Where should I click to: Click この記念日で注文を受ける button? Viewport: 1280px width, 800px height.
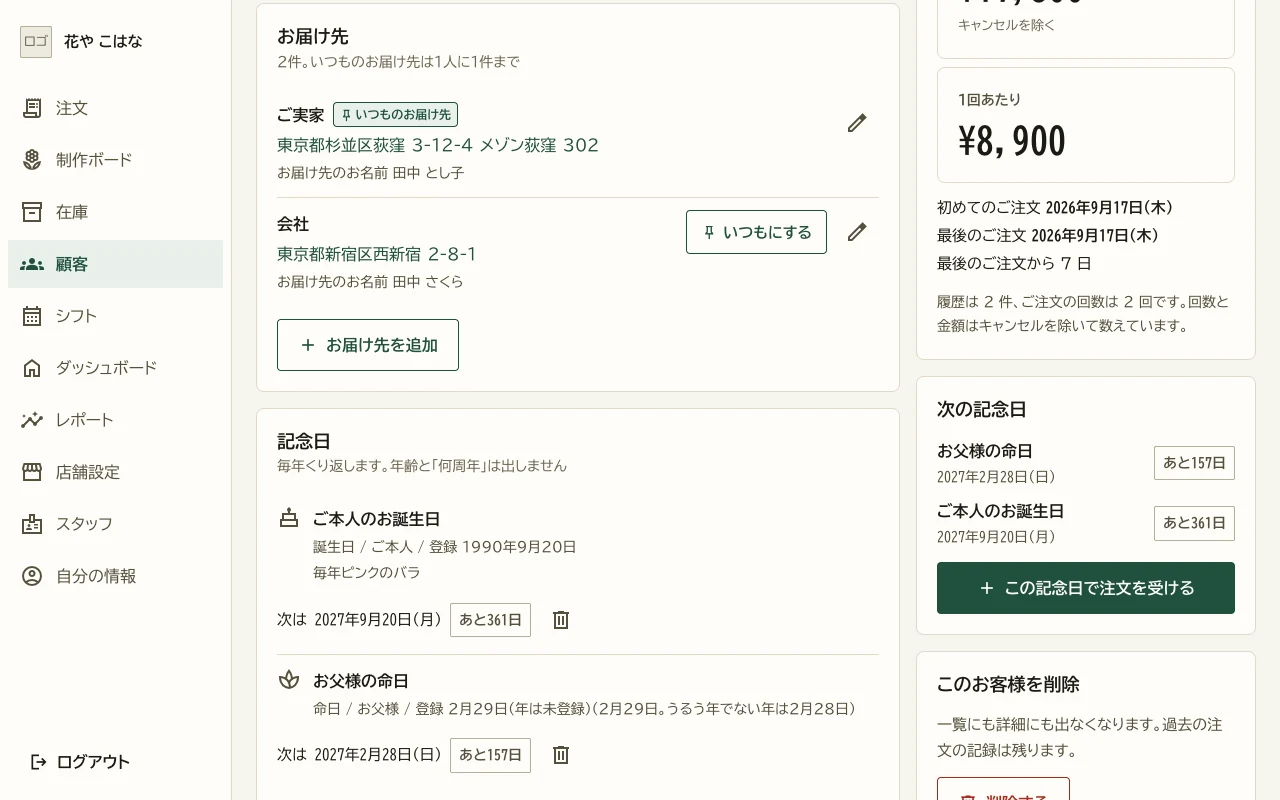1086,588
